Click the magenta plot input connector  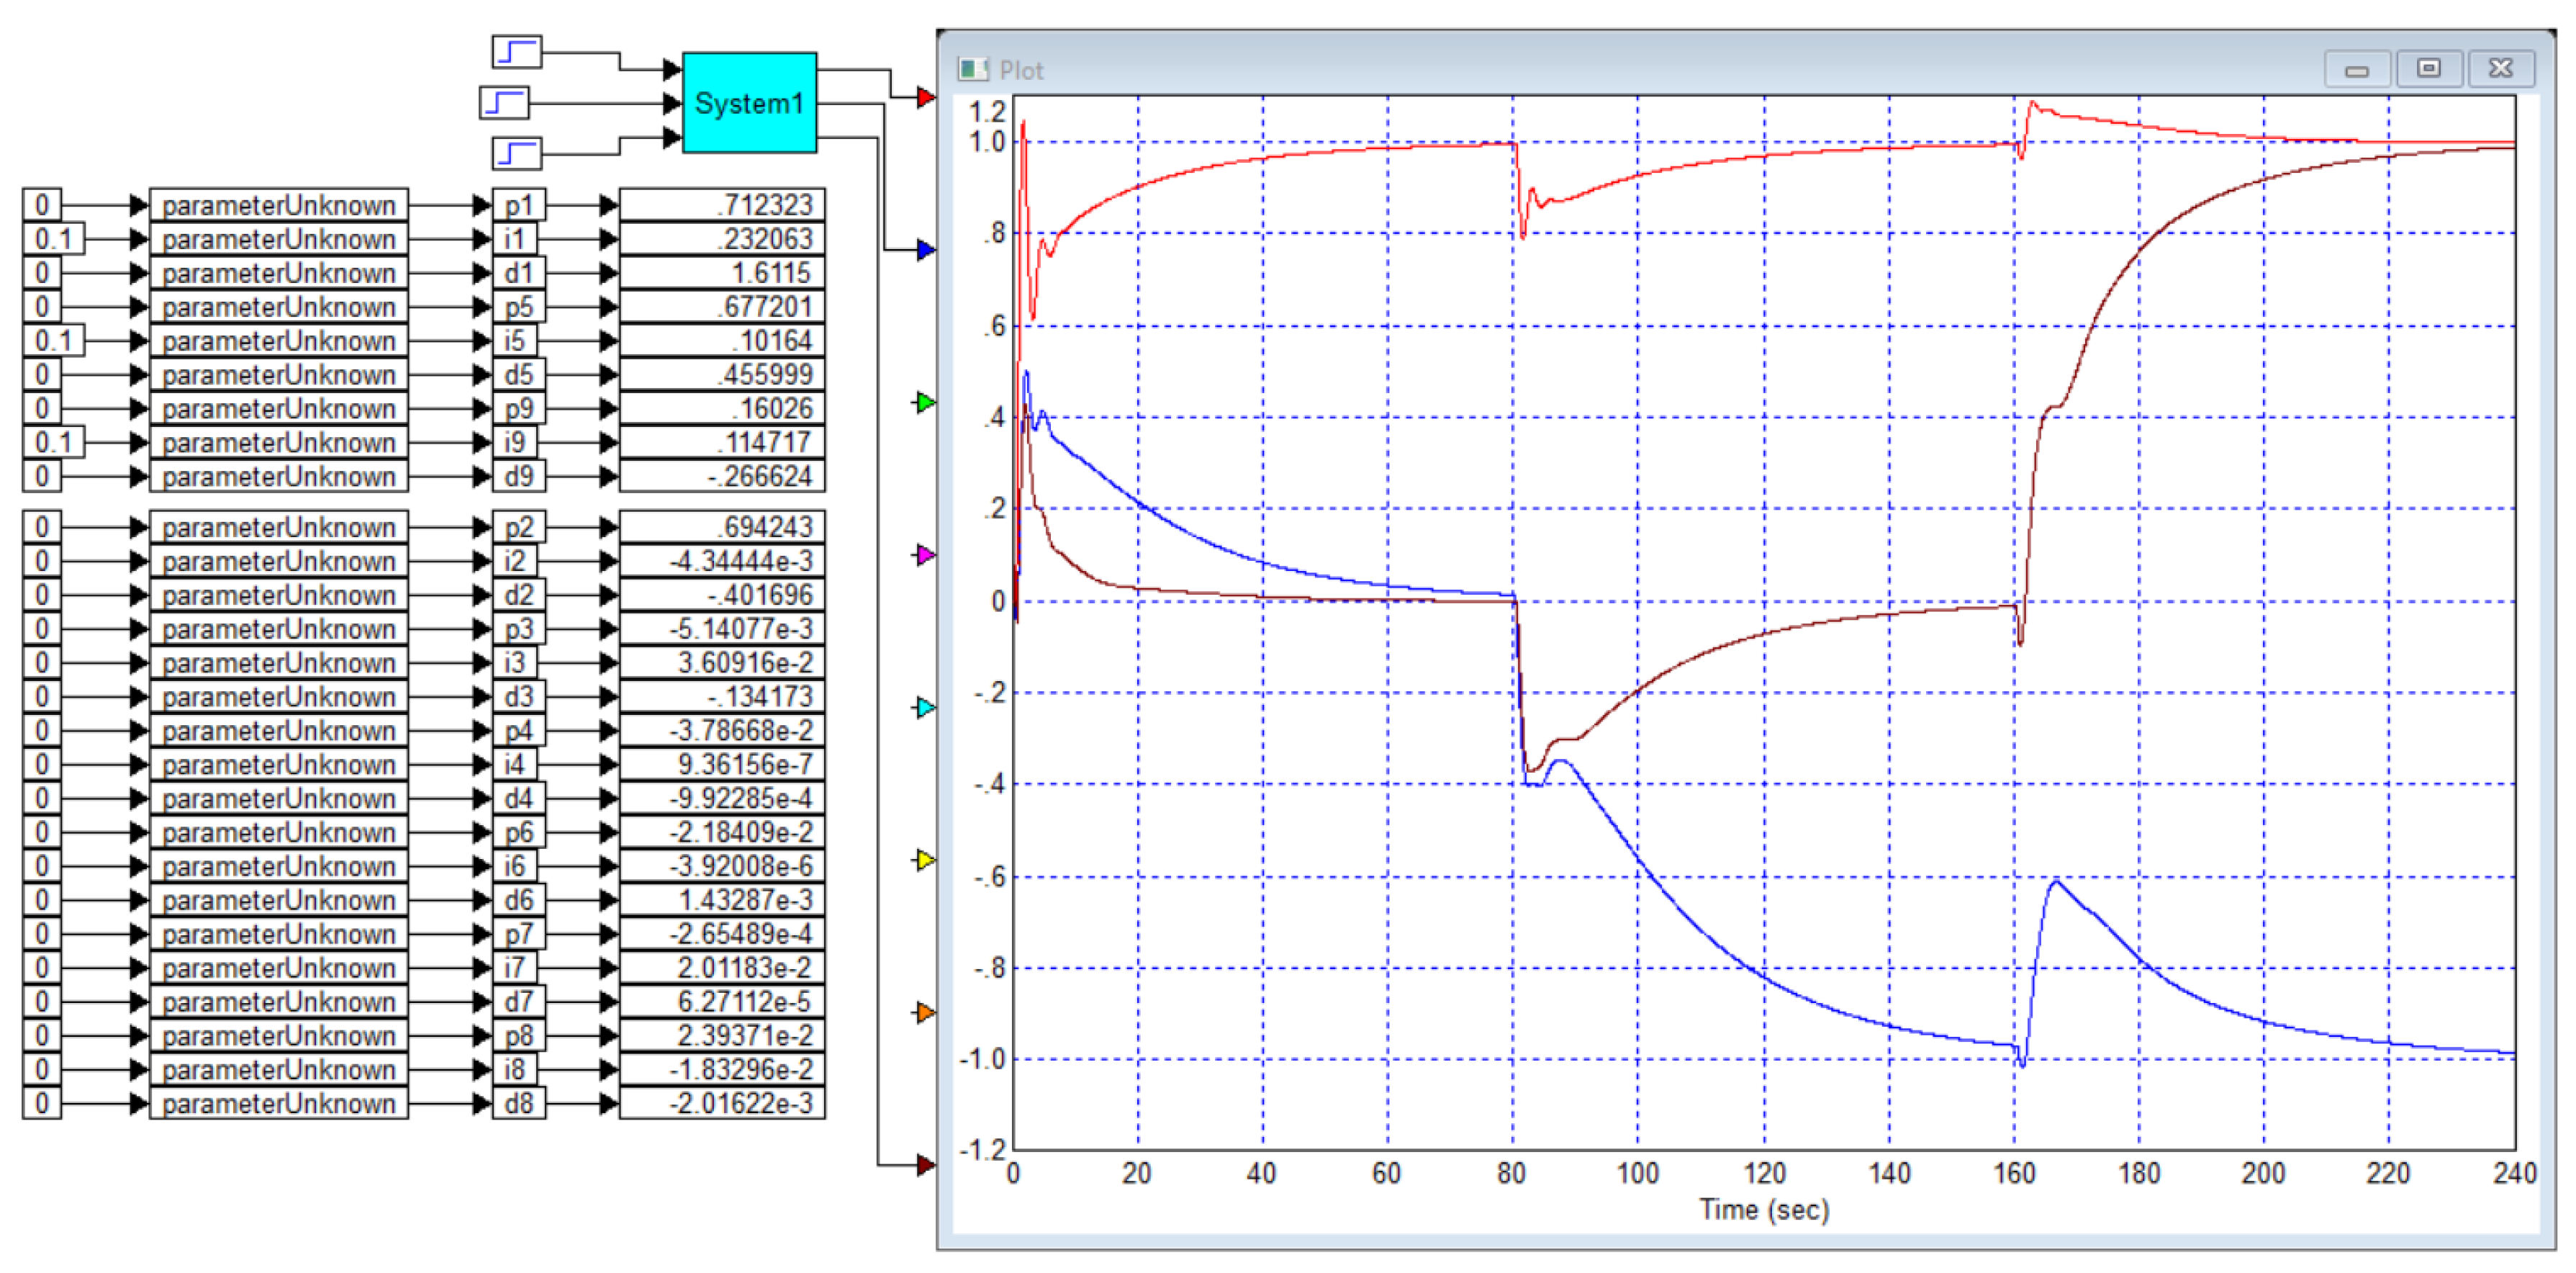[926, 554]
